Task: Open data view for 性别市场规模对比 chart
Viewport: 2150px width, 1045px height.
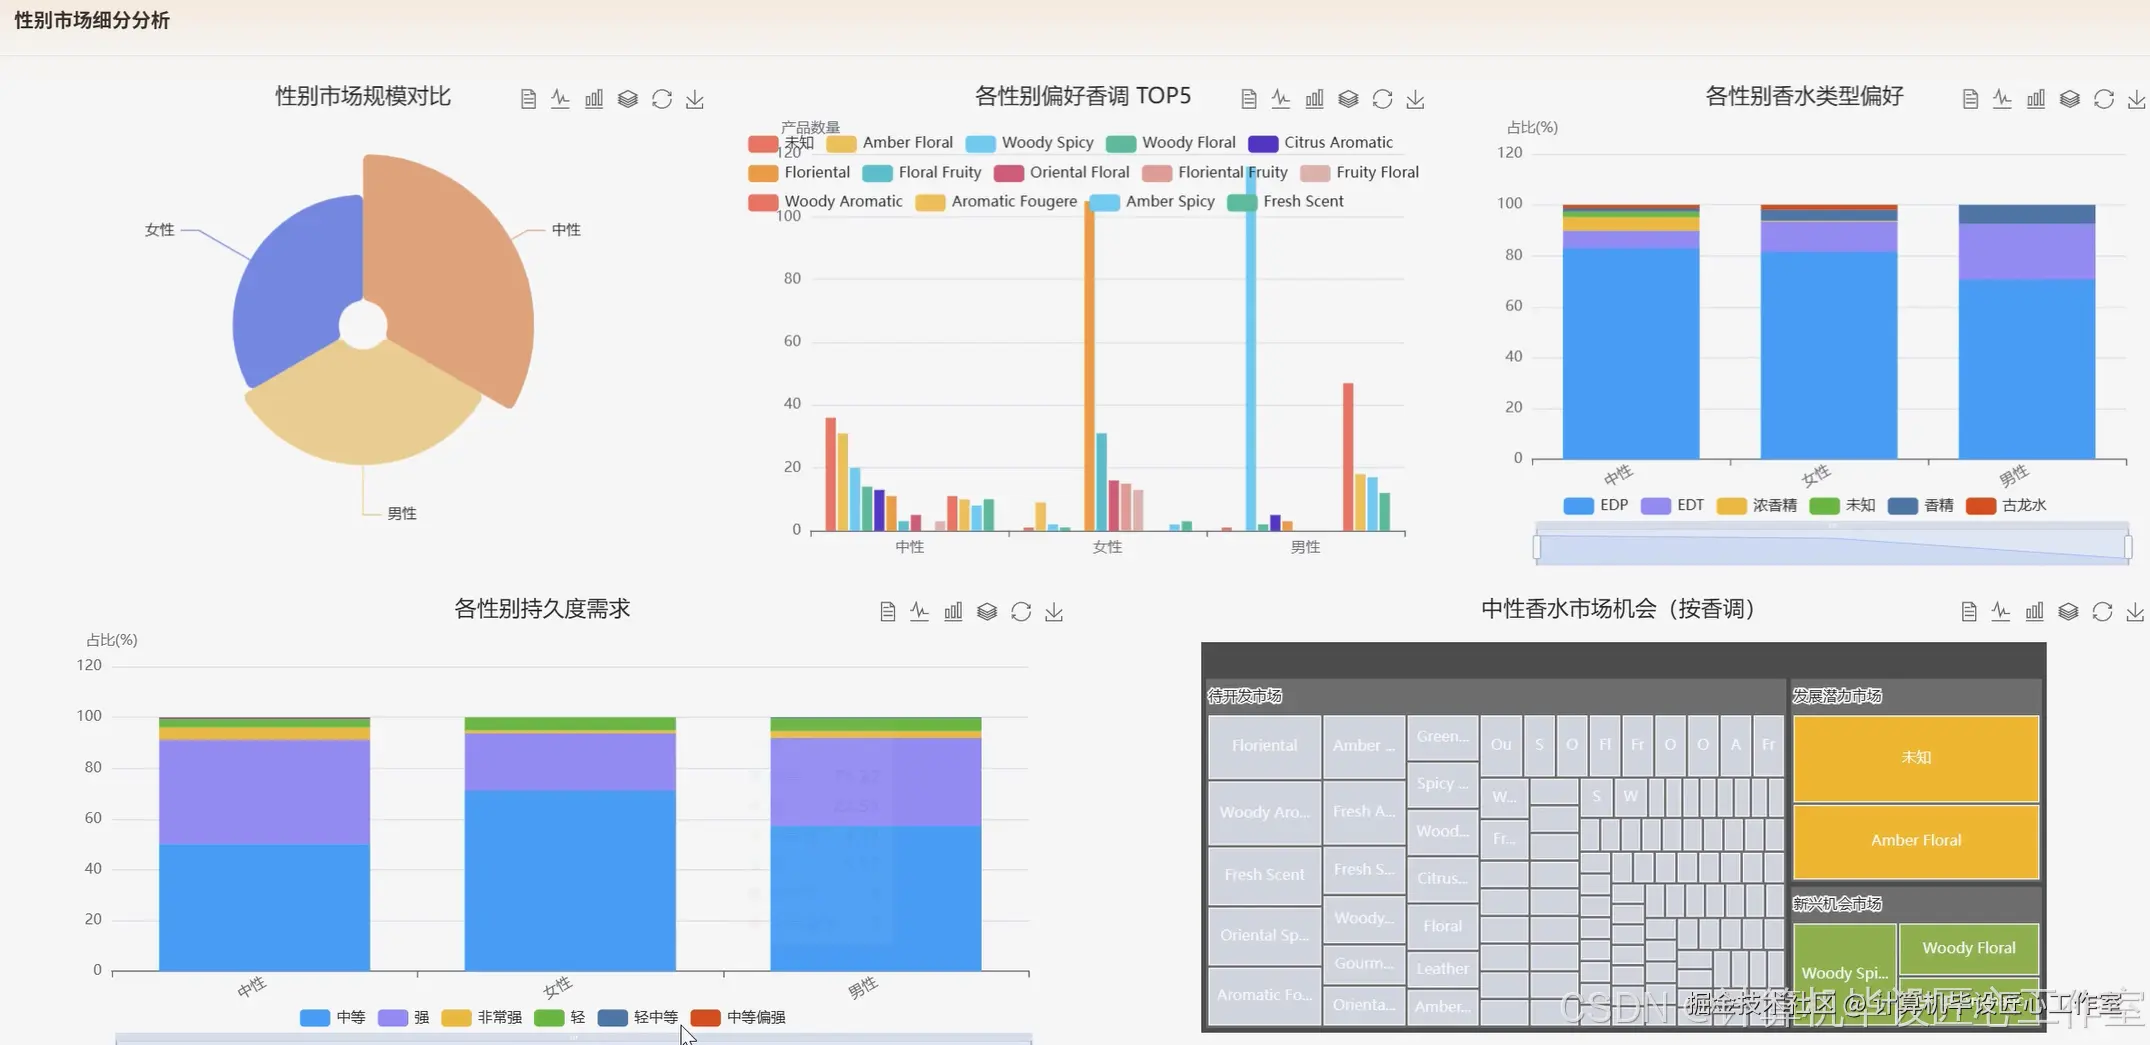Action: tap(528, 99)
